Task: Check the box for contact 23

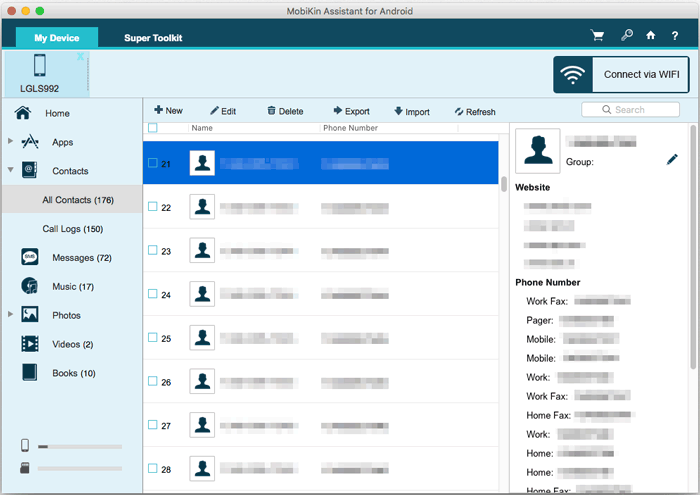Action: 153,250
